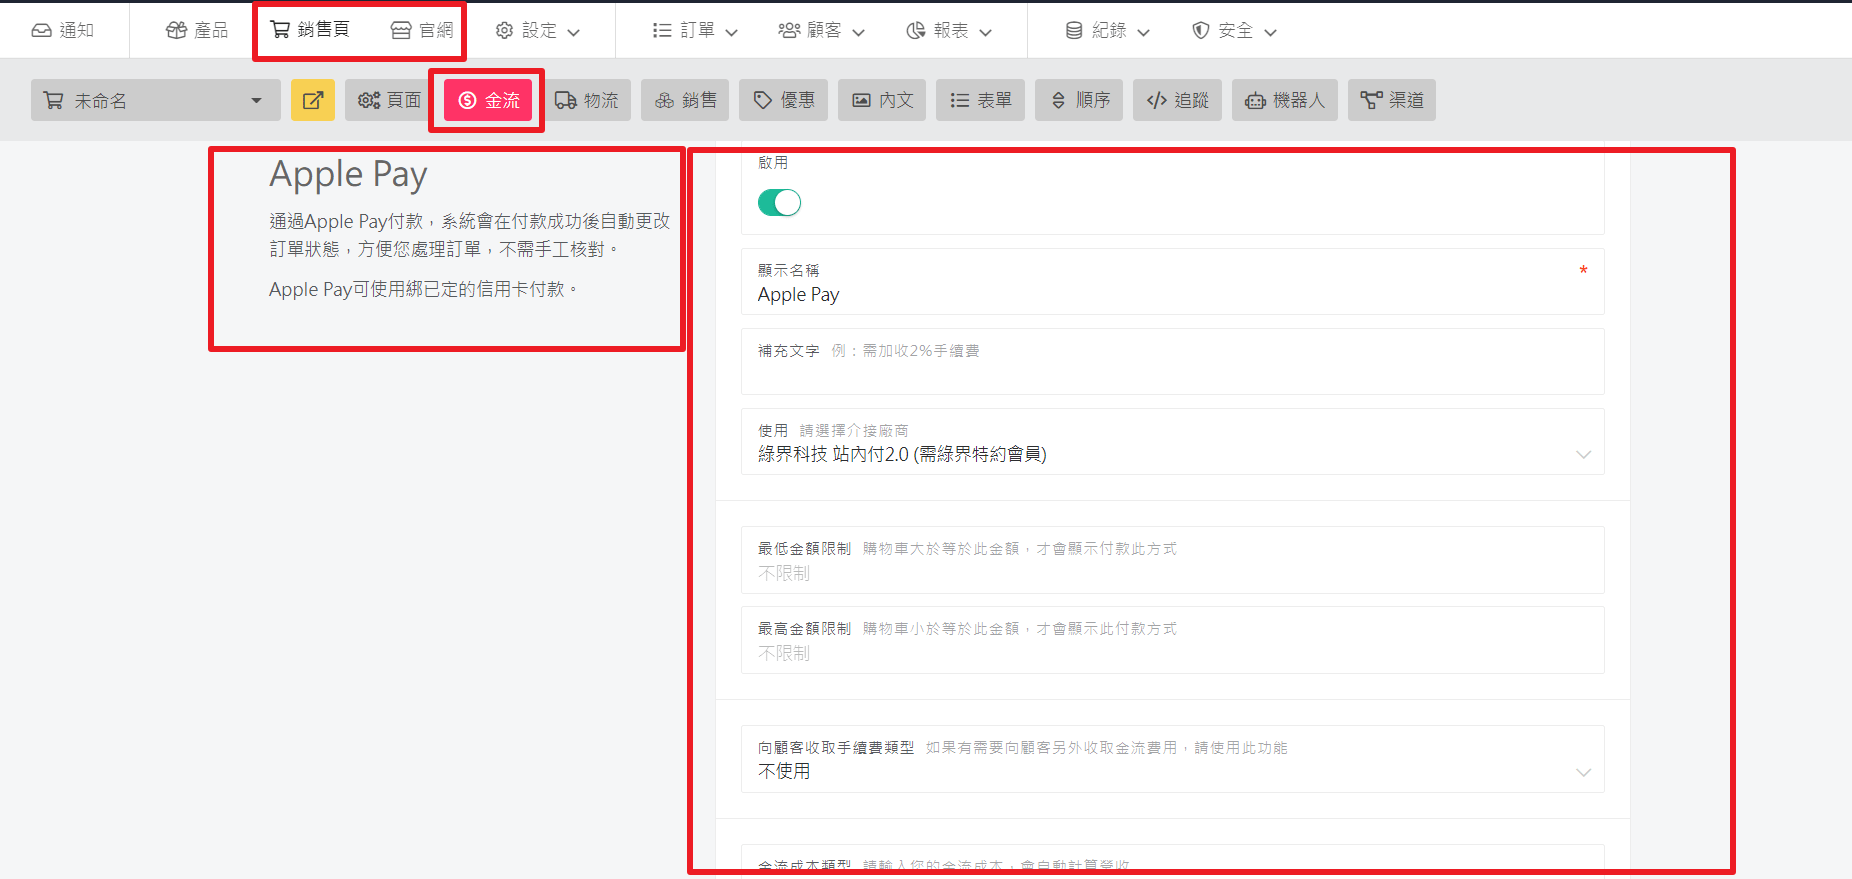
Task: Go to the 銷售頁 sales page tab
Action: (x=310, y=30)
